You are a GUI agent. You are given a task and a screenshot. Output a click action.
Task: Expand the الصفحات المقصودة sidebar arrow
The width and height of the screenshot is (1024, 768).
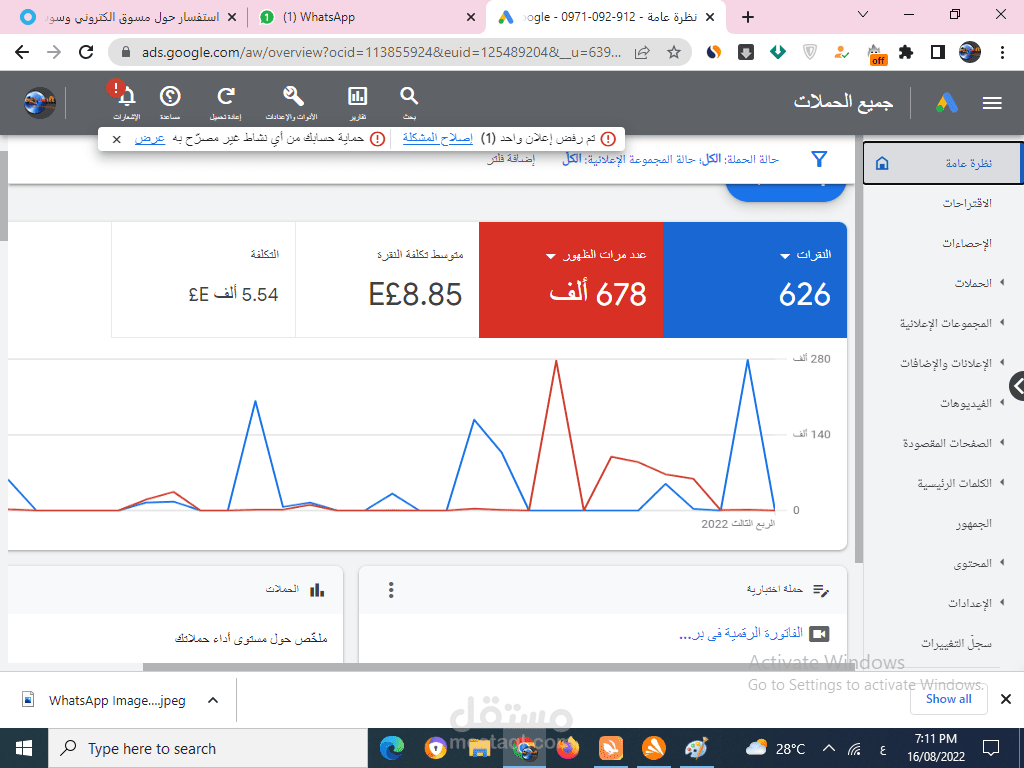tap(1002, 442)
